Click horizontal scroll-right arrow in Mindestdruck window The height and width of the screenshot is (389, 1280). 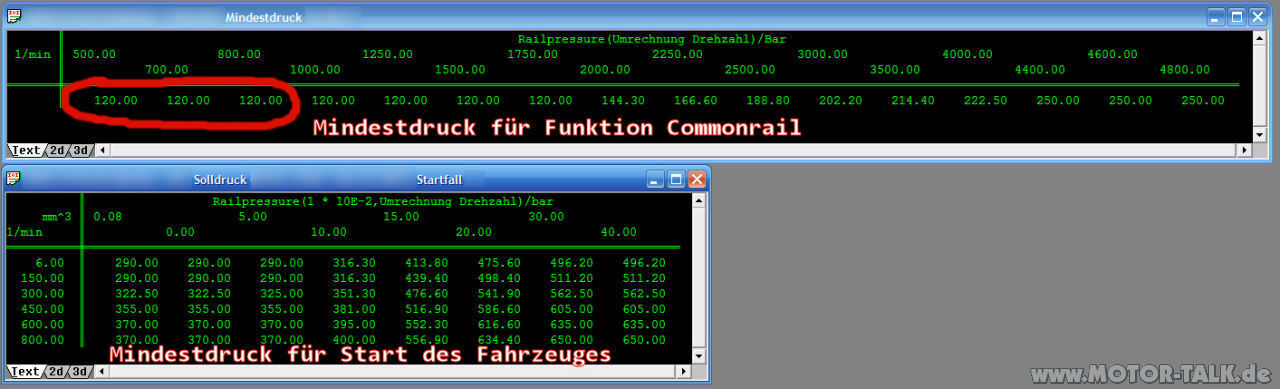tap(1245, 150)
